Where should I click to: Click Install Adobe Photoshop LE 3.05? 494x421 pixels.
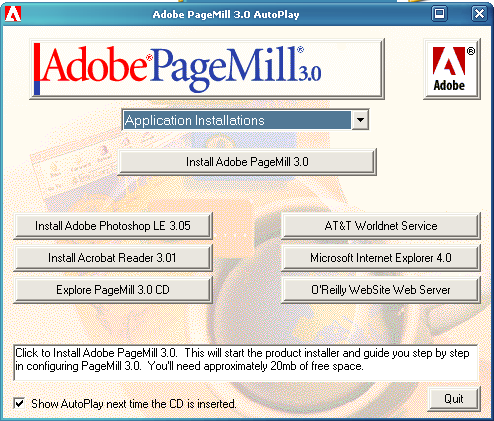pyautogui.click(x=113, y=226)
